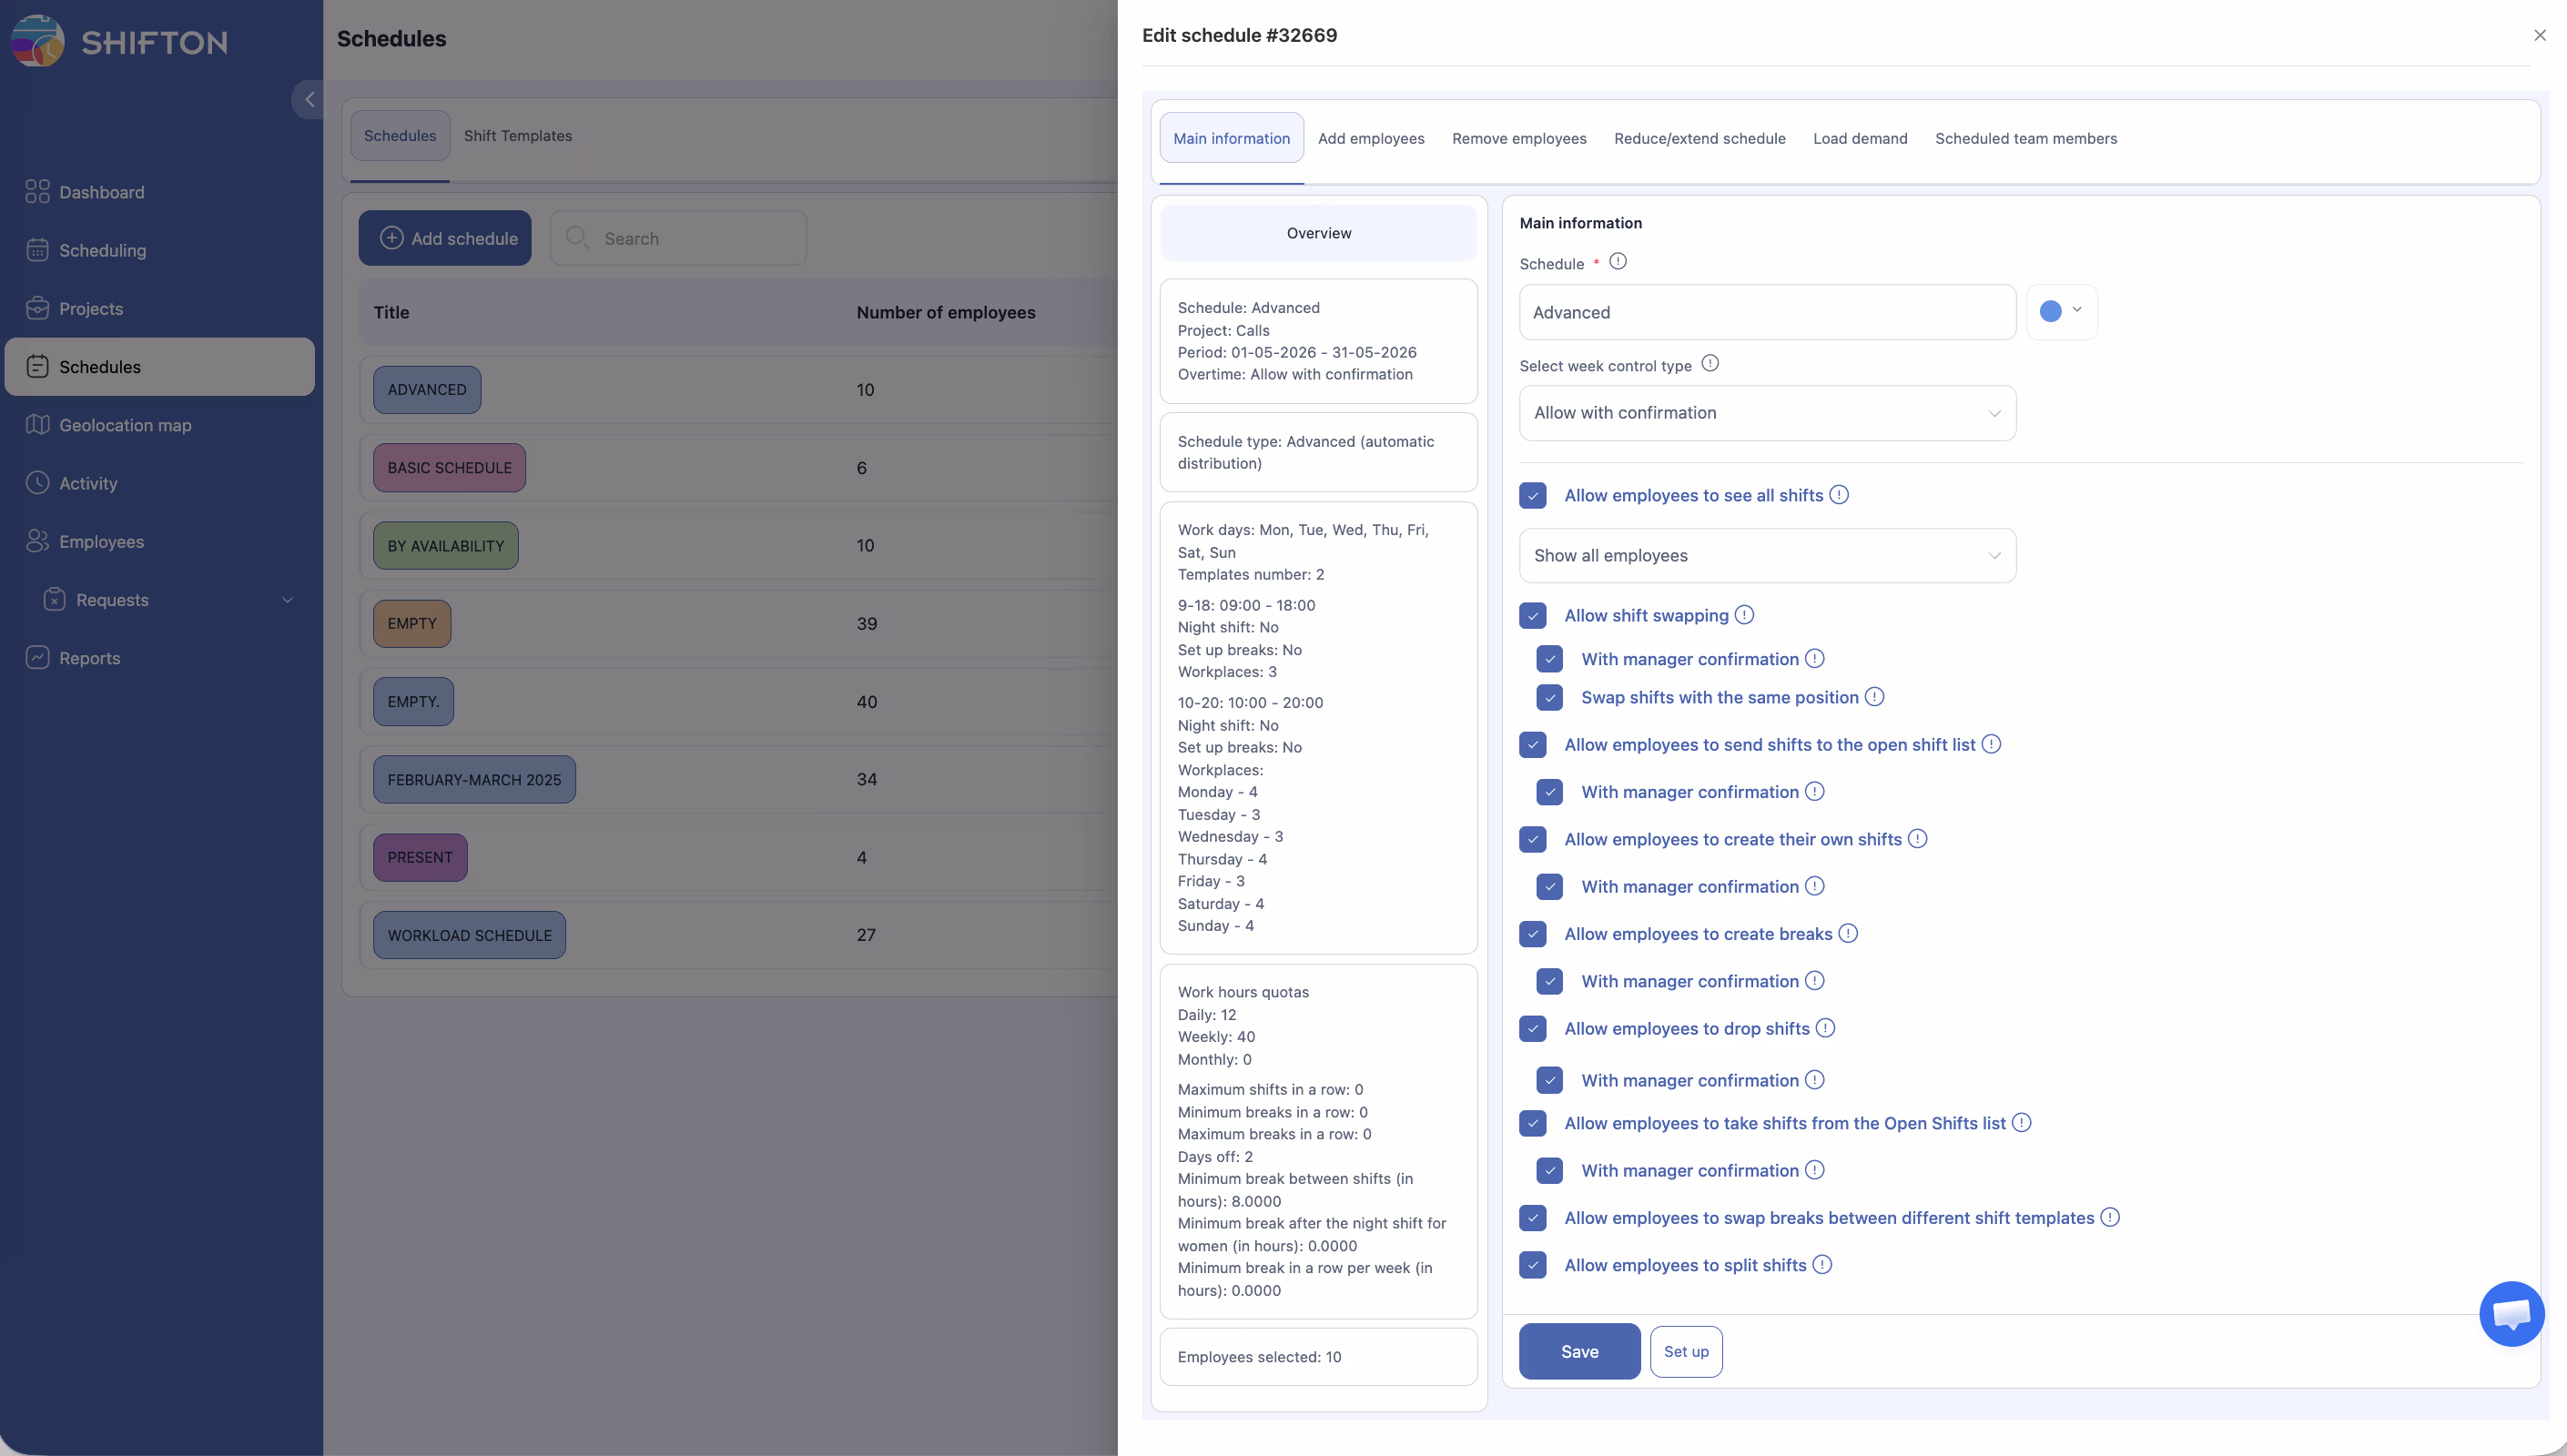
Task: Expand the Requests sidebar submenu
Action: coord(287,600)
